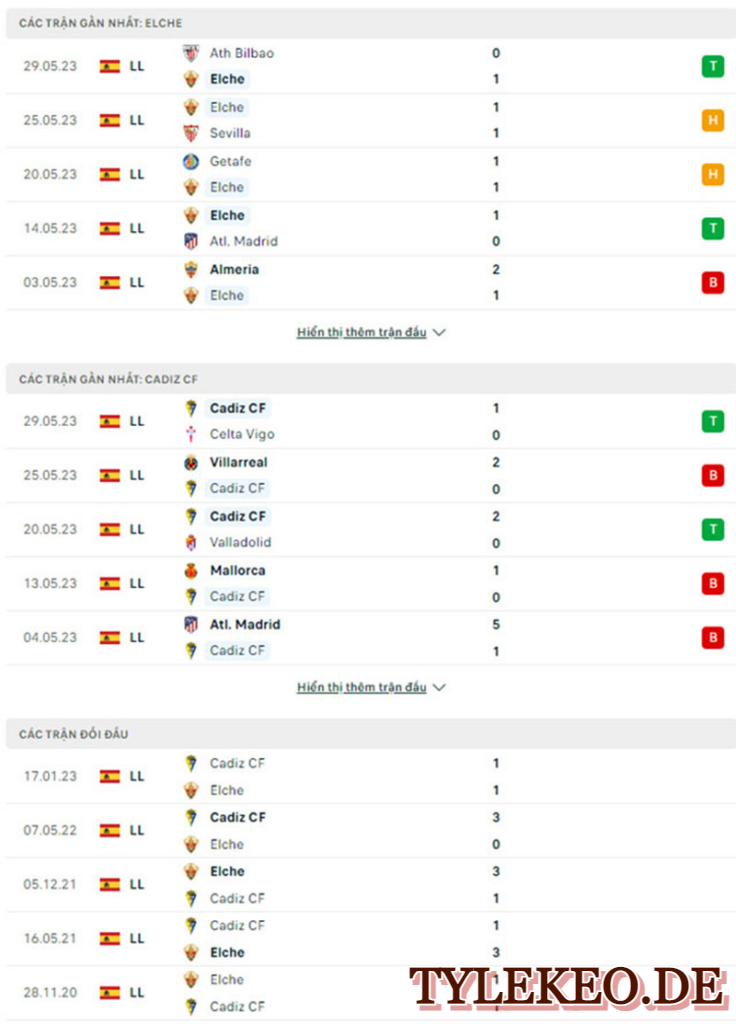Click orange H badge for Elche-Sevilla match

tap(712, 120)
